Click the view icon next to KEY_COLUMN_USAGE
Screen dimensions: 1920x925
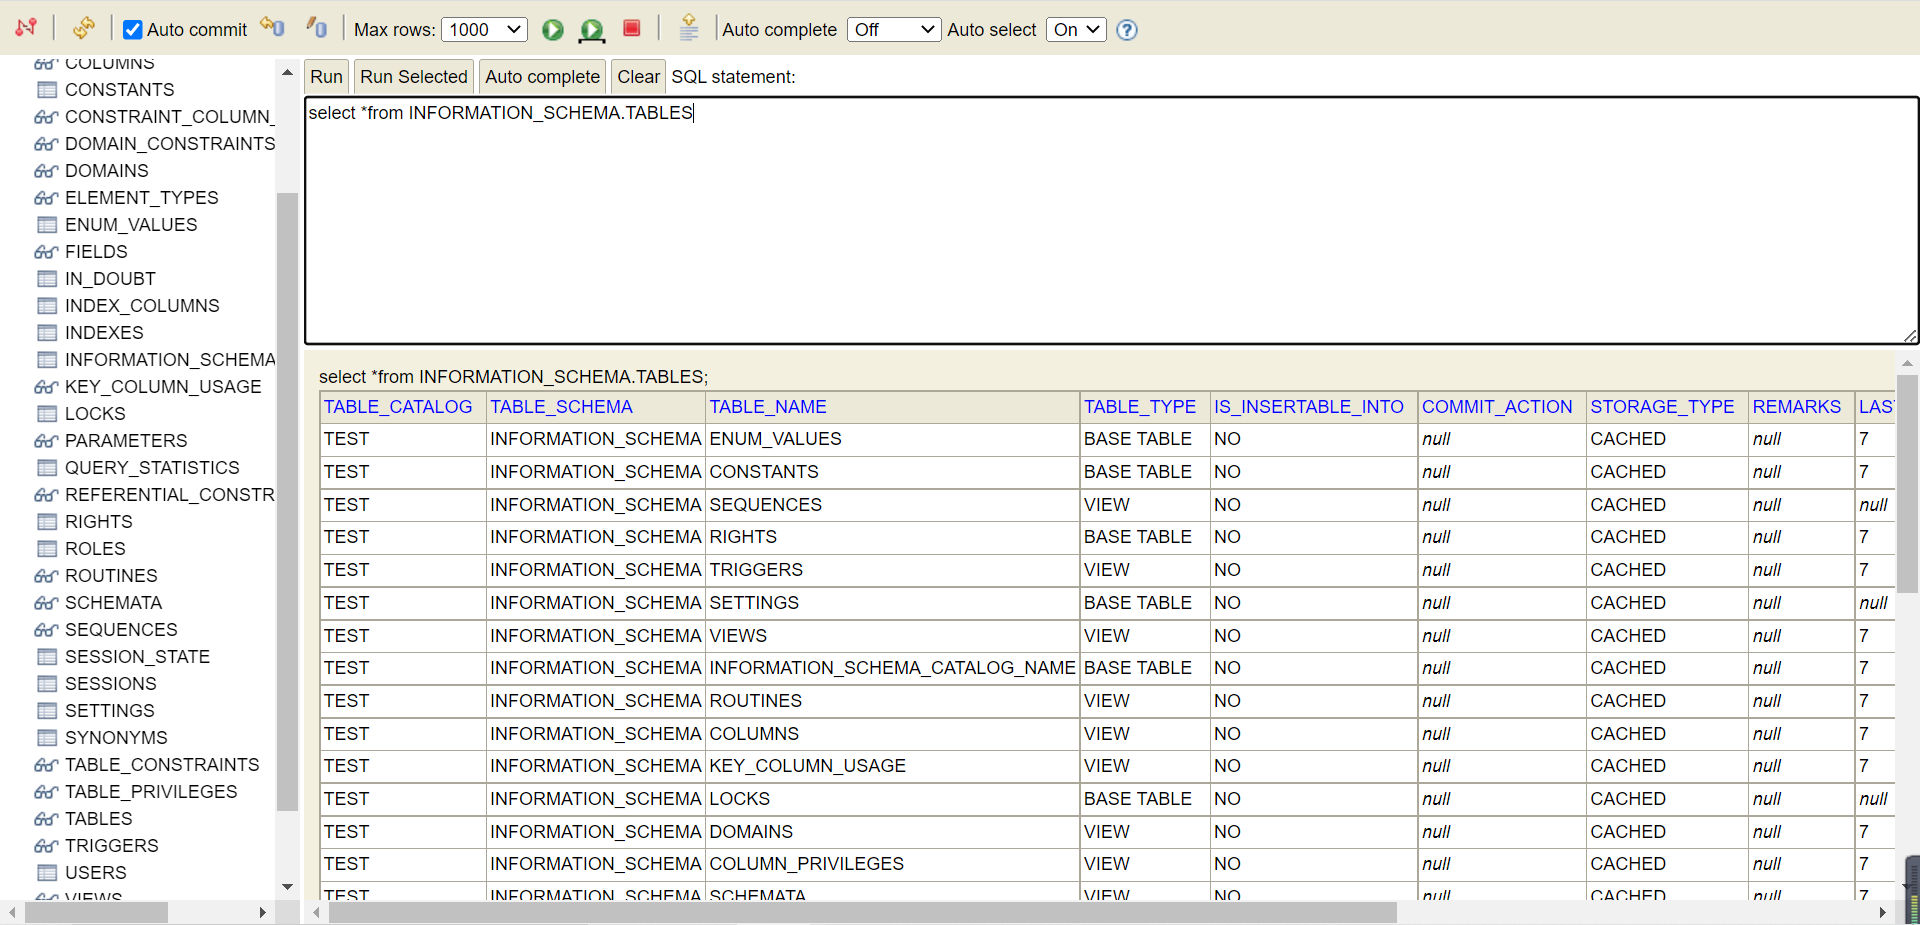pos(46,387)
